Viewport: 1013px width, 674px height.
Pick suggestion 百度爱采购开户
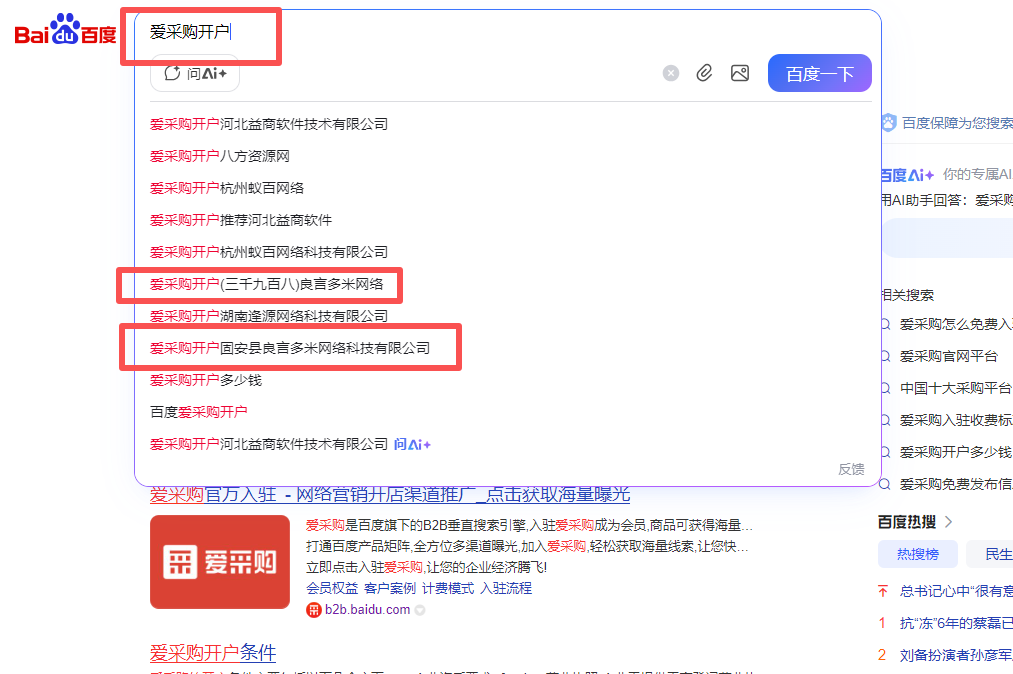click(x=199, y=412)
